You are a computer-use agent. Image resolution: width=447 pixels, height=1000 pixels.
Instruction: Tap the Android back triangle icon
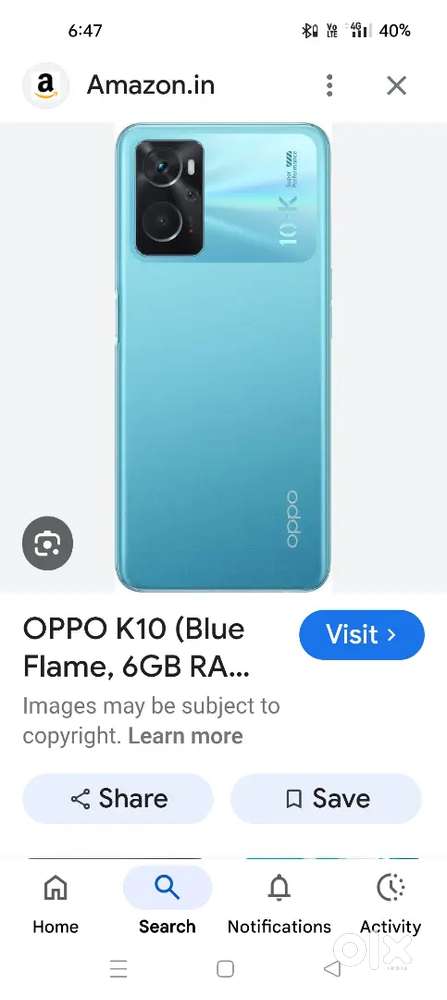click(332, 969)
